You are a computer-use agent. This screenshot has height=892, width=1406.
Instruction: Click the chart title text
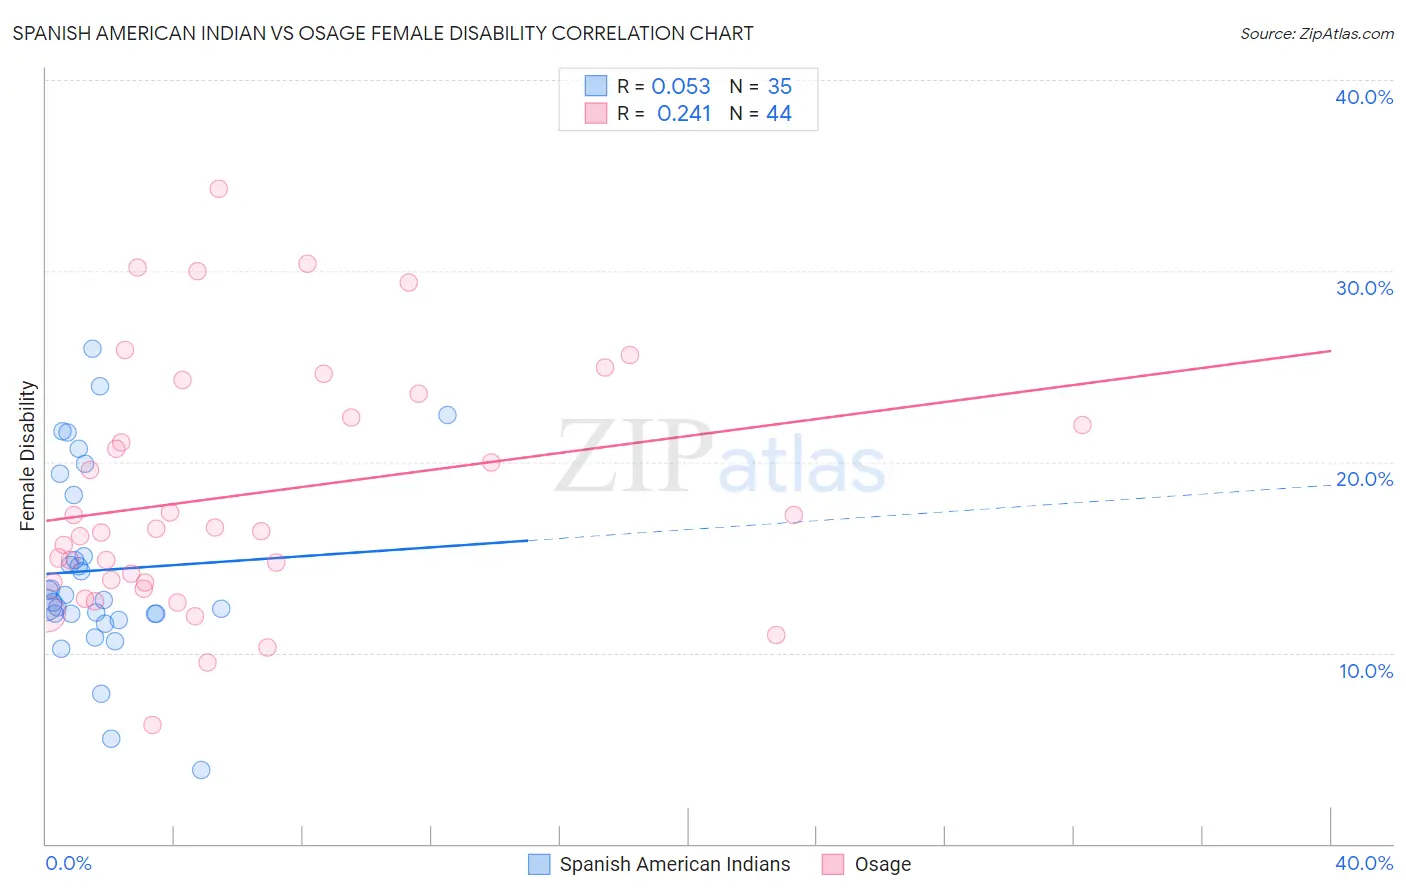(383, 33)
